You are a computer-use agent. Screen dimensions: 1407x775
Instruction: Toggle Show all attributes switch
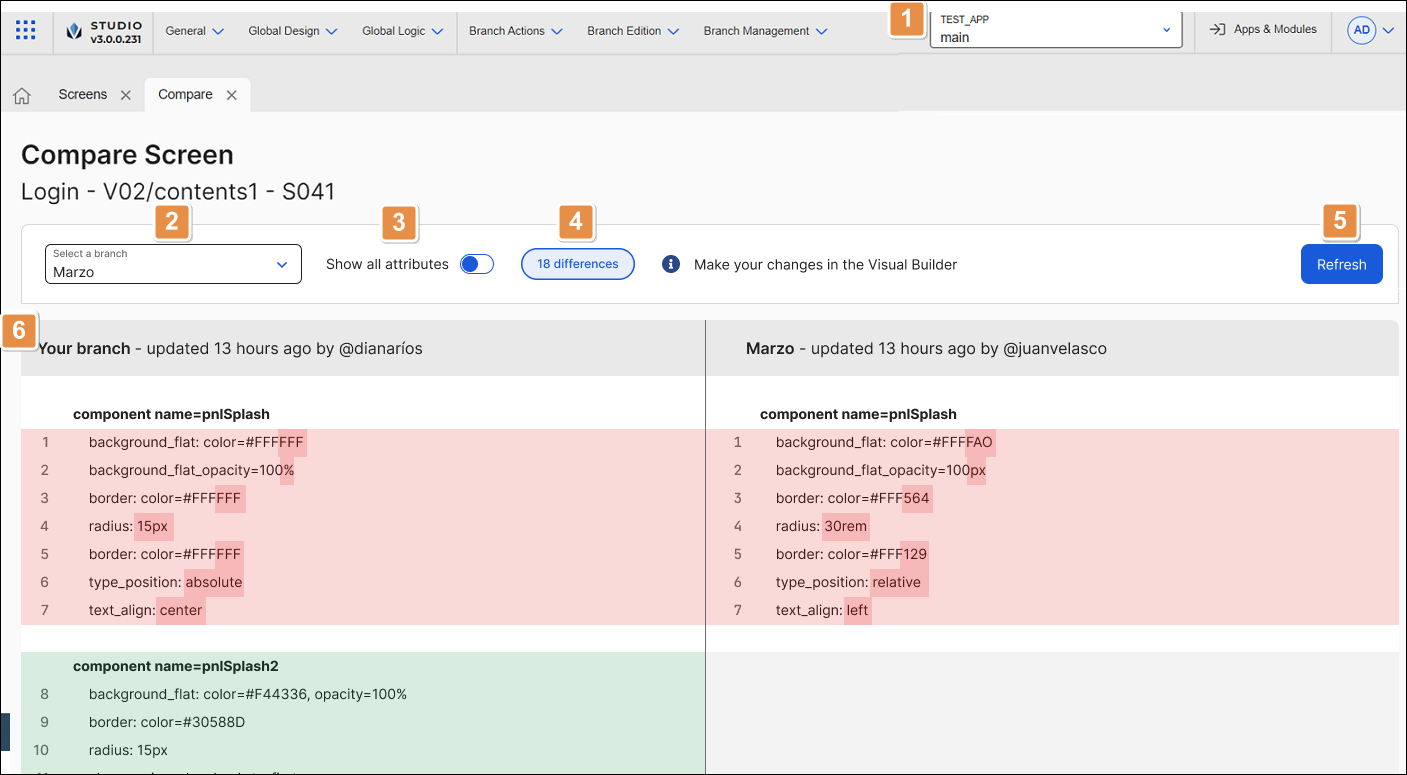(x=476, y=264)
